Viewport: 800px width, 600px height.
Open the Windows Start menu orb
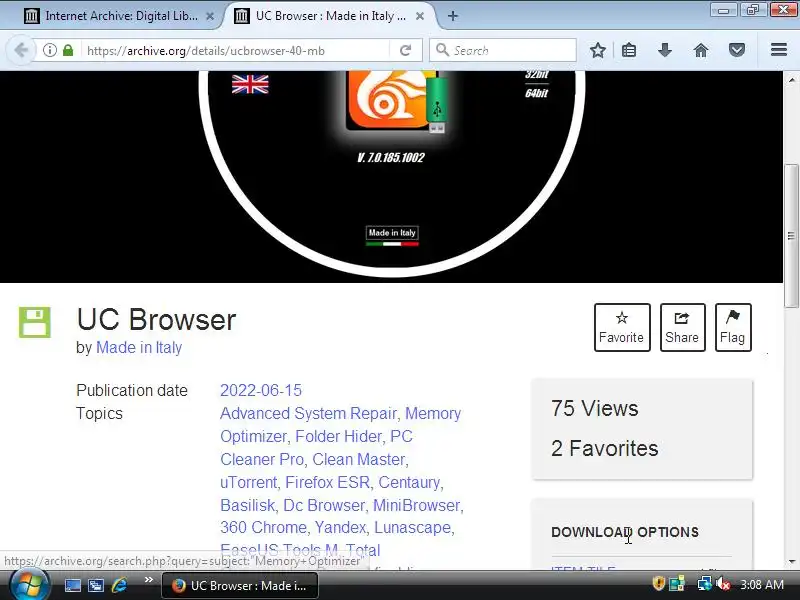click(x=30, y=585)
